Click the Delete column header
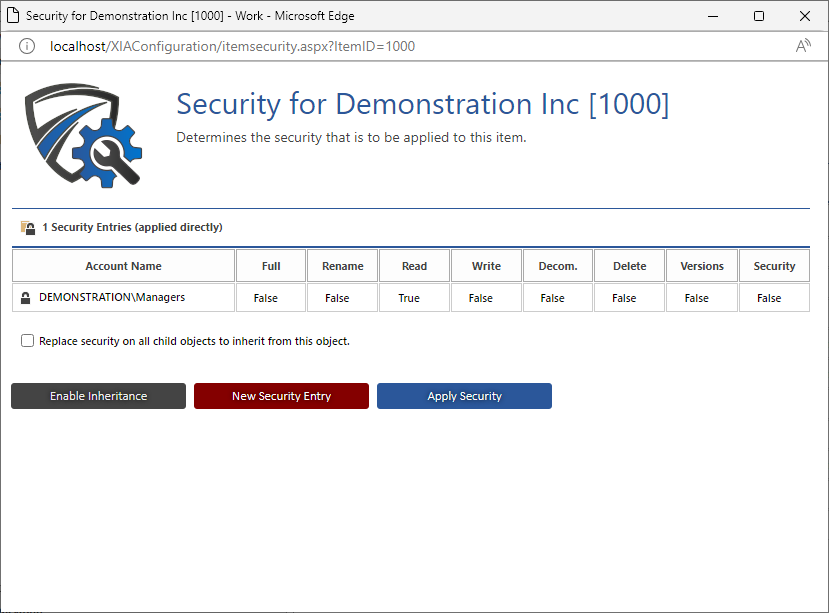Image resolution: width=829 pixels, height=613 pixels. coord(630,266)
